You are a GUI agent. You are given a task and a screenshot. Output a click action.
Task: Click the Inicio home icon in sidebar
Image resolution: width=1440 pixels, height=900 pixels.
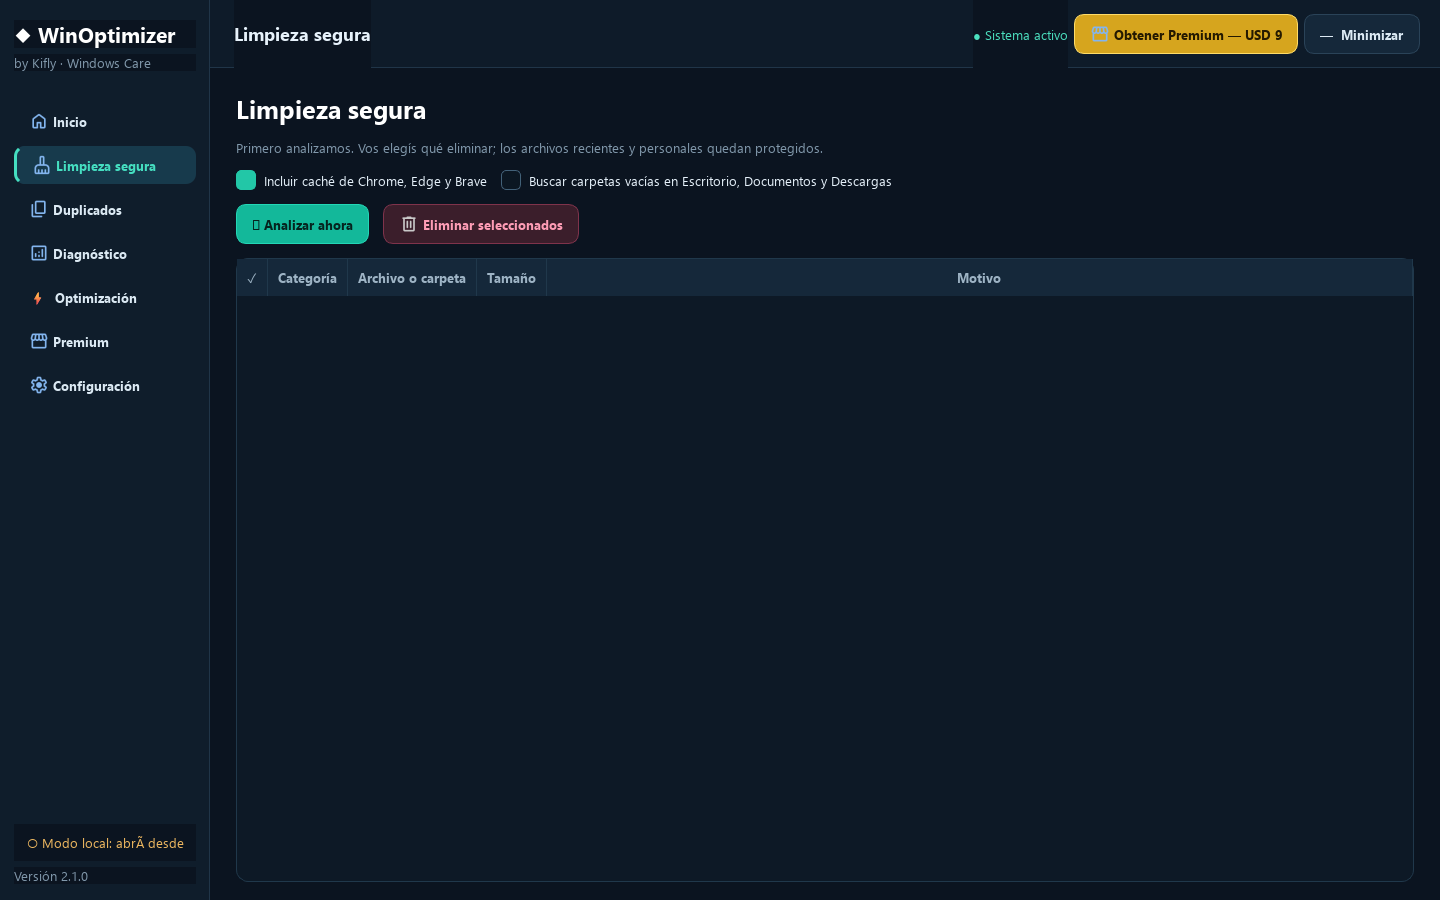(39, 121)
